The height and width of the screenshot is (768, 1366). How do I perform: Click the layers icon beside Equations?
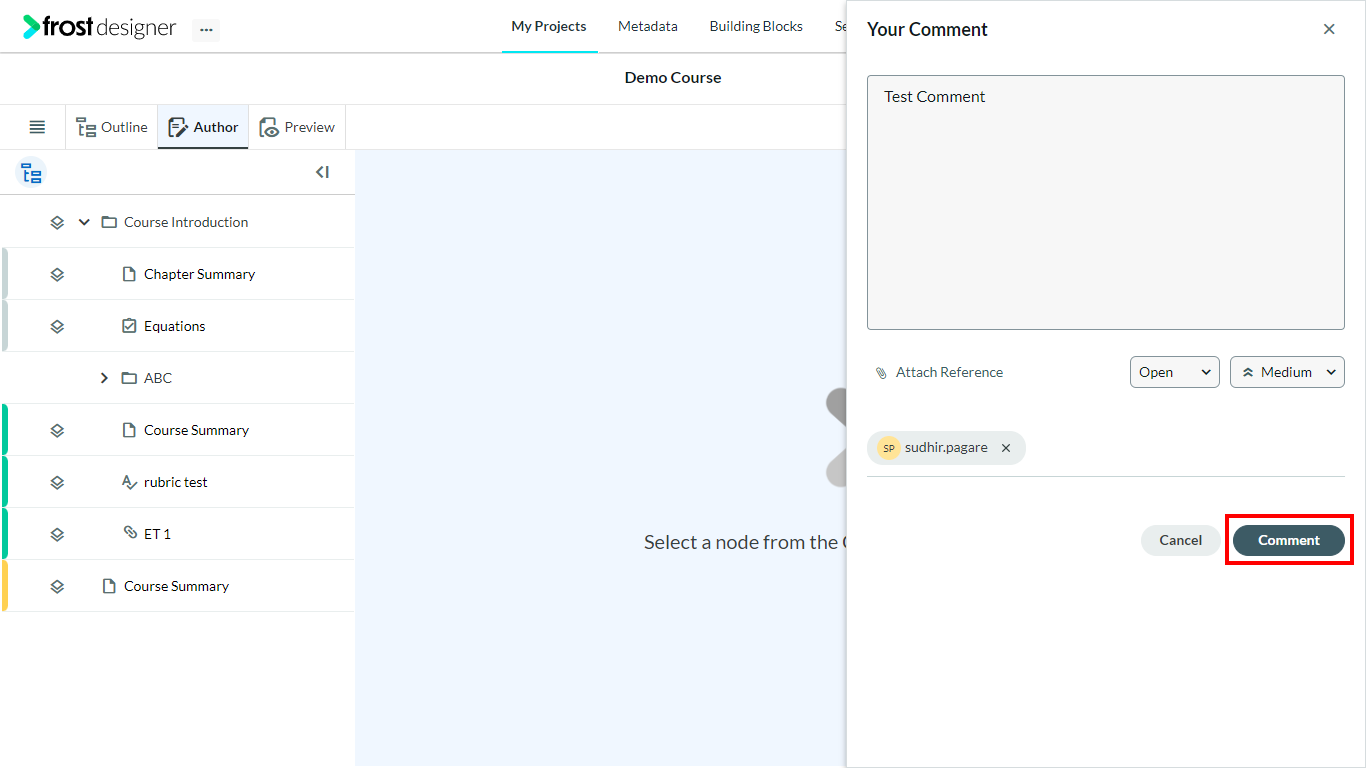[x=57, y=326]
